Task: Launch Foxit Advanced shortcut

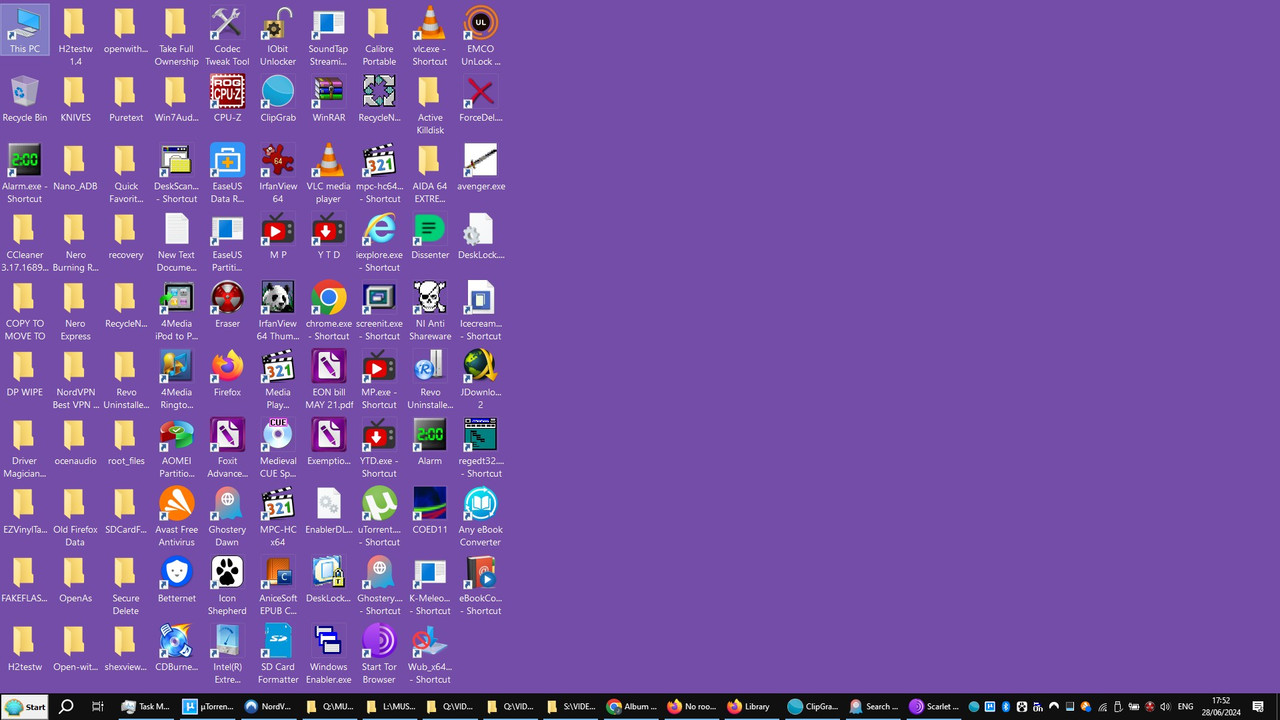Action: click(x=227, y=449)
